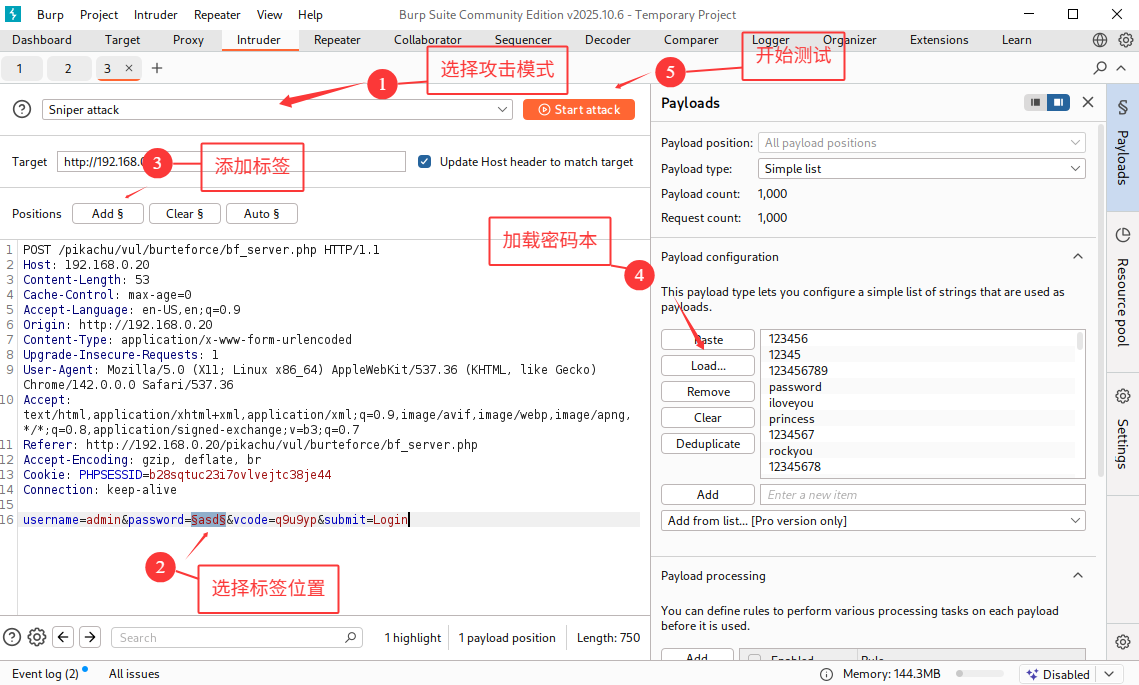1139x685 pixels.
Task: Open the Burp menu
Action: click(50, 15)
